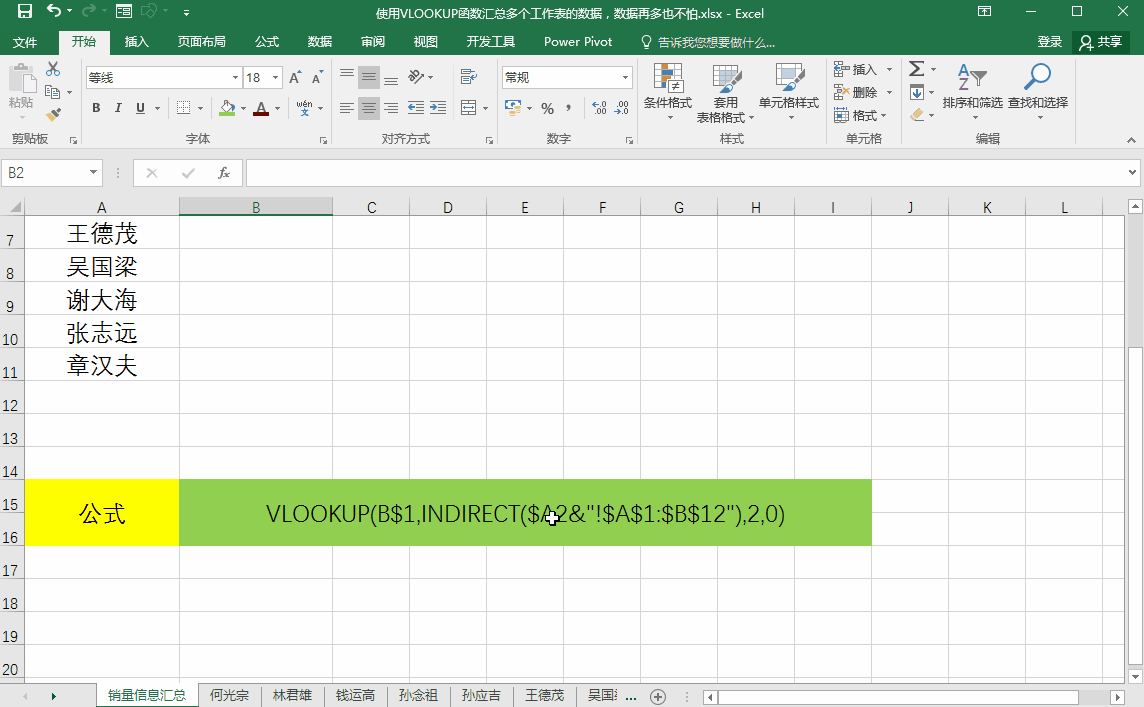This screenshot has width=1144, height=707.
Task: Open 单元格样式 cell styles
Action: click(789, 92)
